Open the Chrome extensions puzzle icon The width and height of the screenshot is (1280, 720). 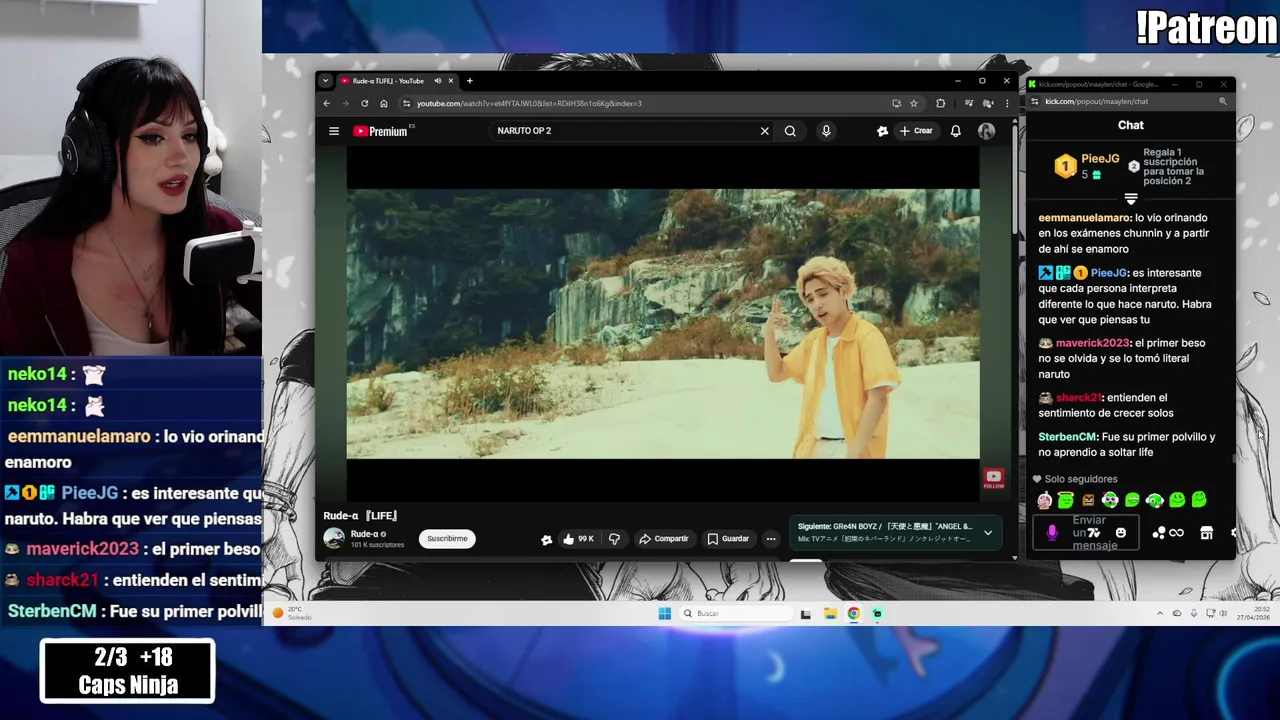[x=941, y=103]
